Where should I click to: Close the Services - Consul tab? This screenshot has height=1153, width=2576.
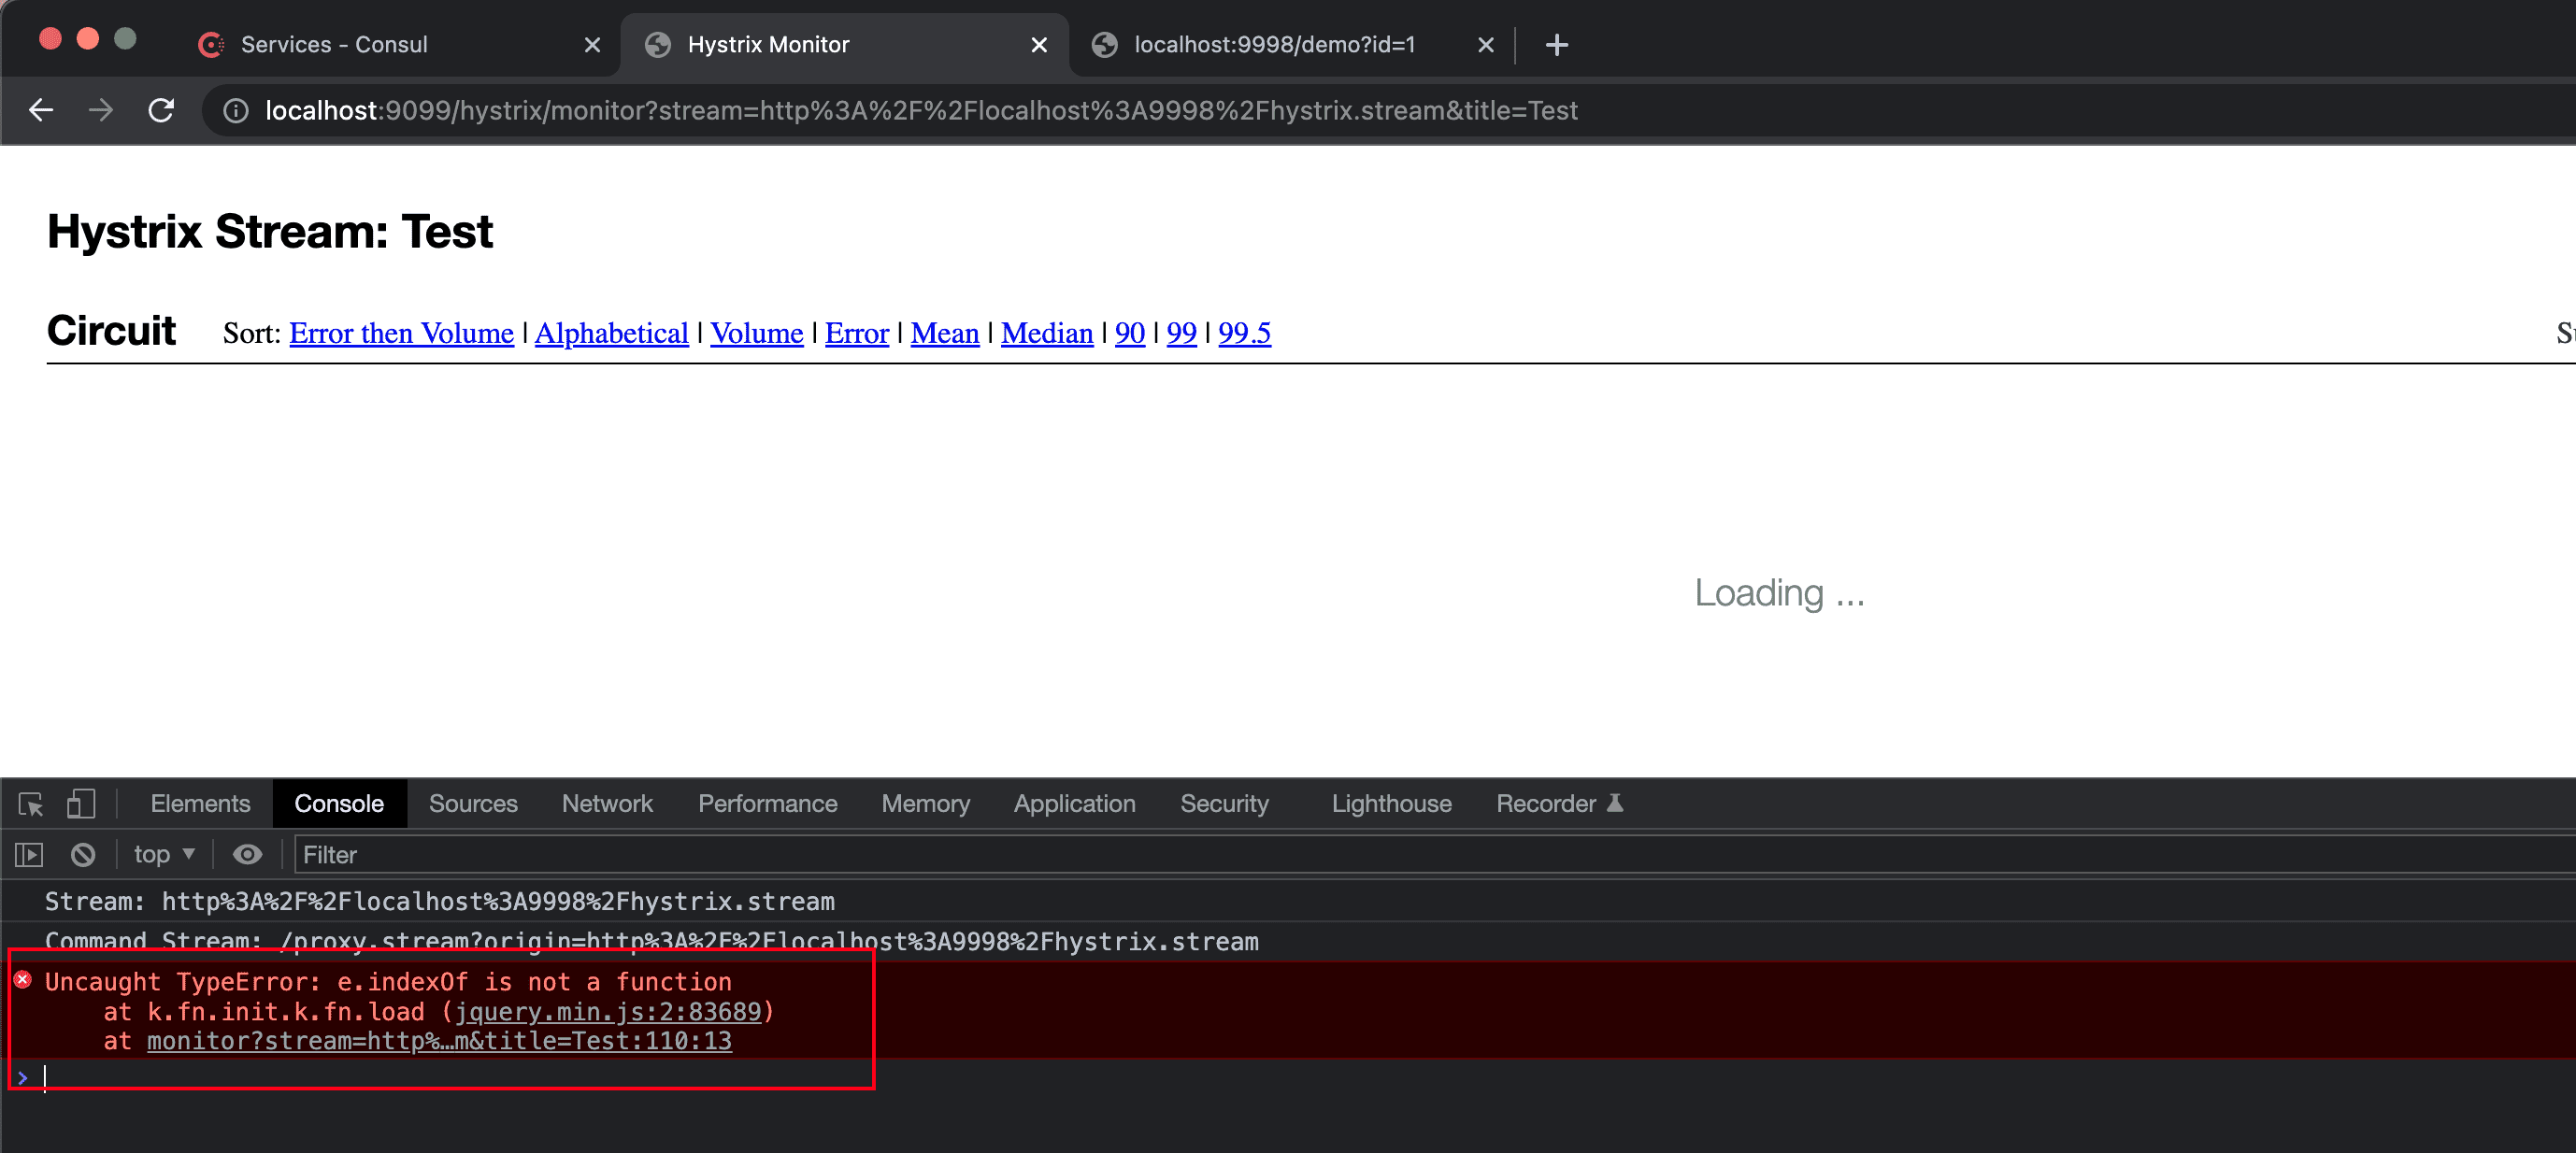(592, 45)
